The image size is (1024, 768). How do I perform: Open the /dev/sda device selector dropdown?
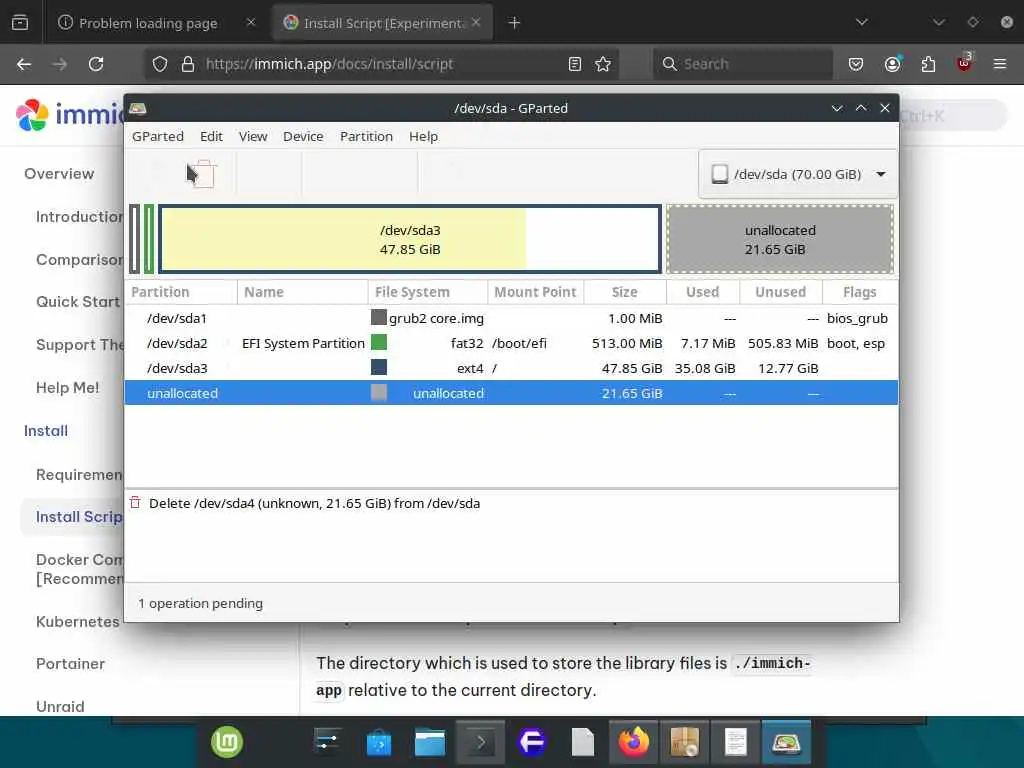coord(798,174)
